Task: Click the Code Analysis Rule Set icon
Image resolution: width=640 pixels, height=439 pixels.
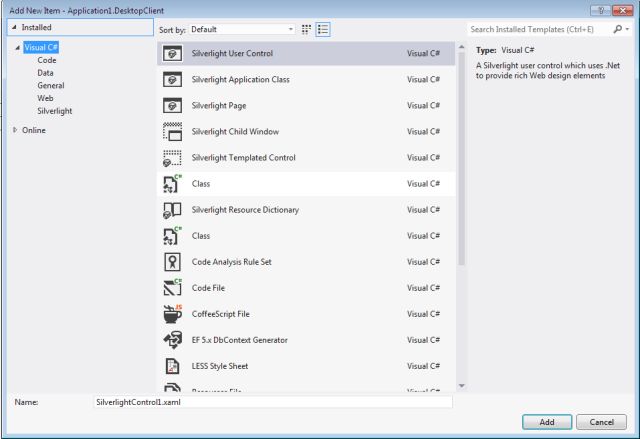Action: [x=172, y=262]
